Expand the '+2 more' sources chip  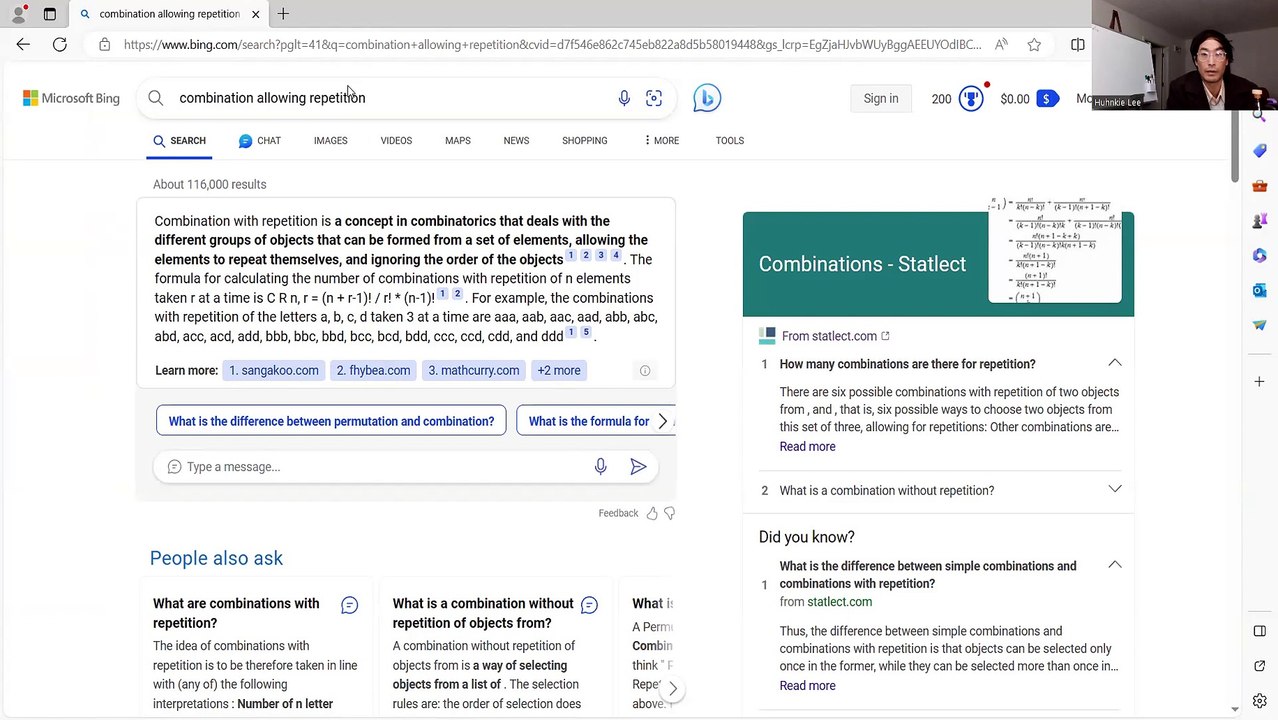click(x=559, y=370)
